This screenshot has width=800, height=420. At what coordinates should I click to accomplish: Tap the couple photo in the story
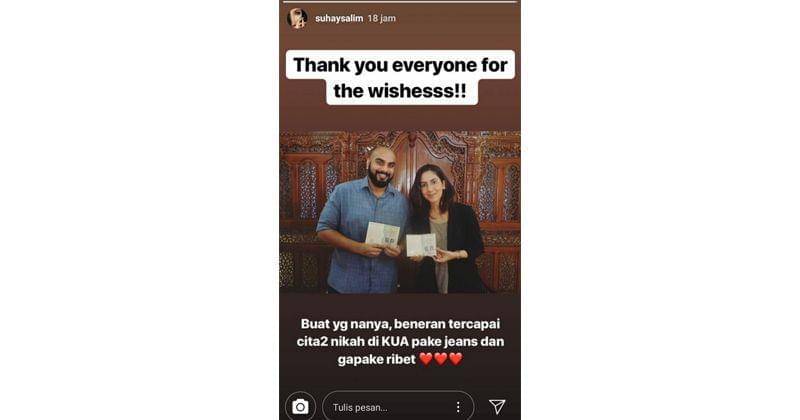[400, 212]
